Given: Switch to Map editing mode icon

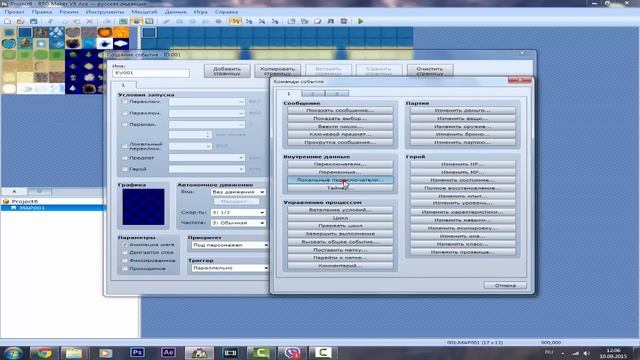Looking at the screenshot, I should 123,21.
